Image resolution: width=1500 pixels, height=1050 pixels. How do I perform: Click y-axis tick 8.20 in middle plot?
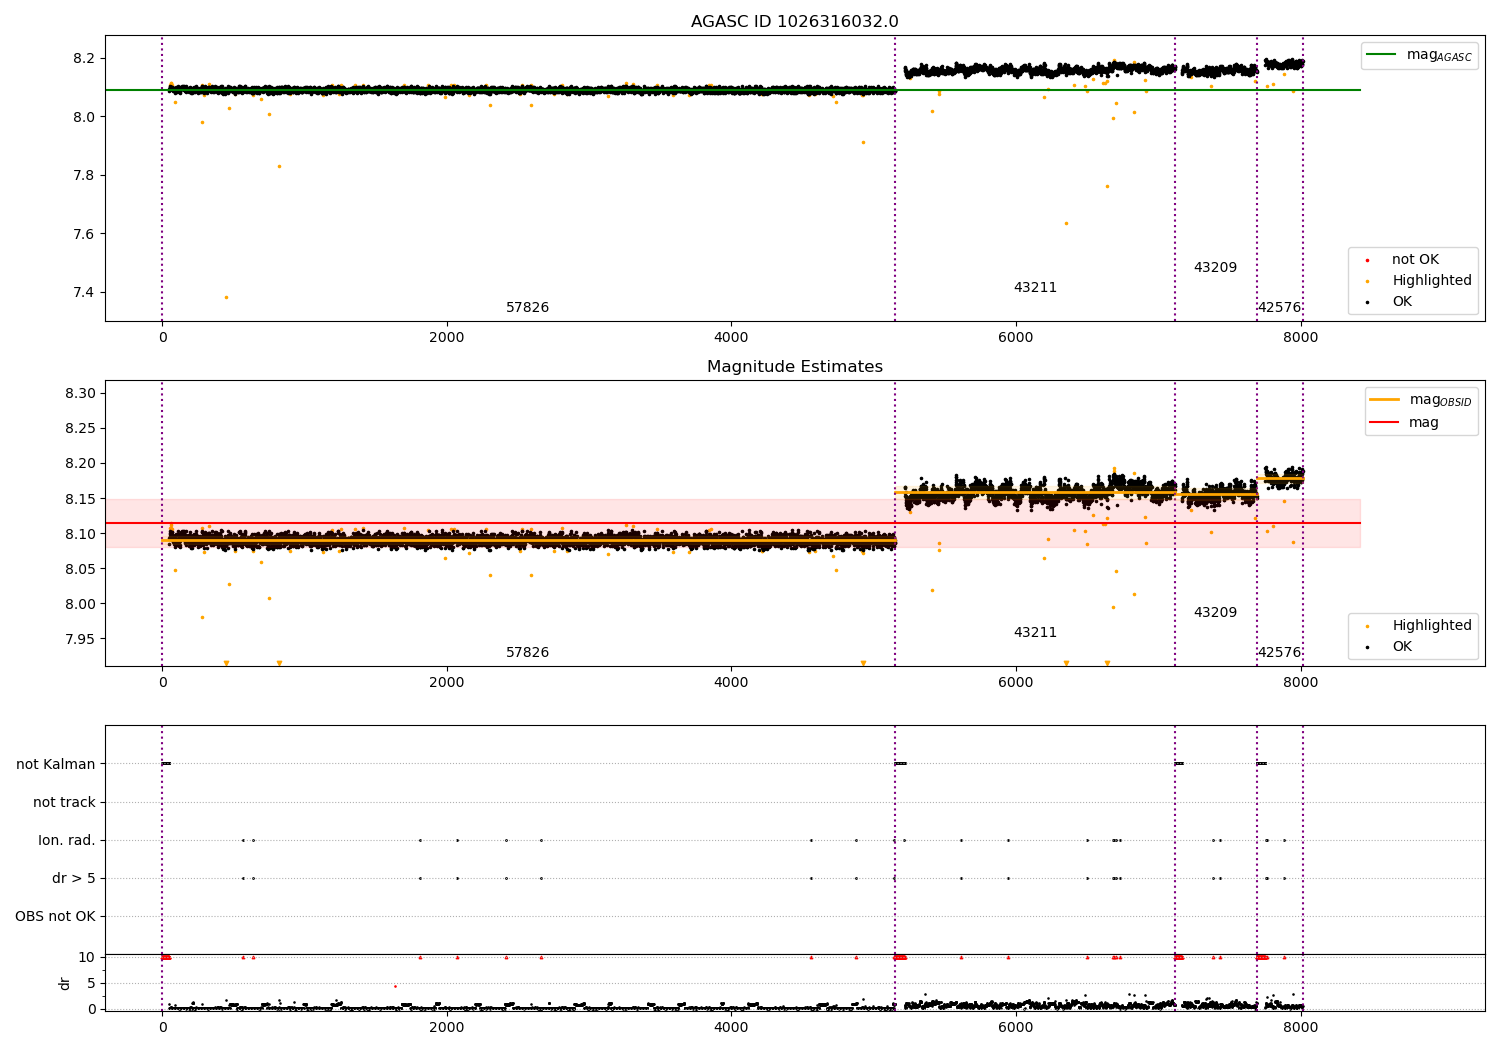[80, 464]
